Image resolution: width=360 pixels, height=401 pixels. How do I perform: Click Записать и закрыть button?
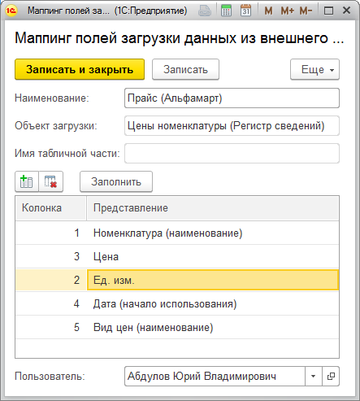(80, 69)
